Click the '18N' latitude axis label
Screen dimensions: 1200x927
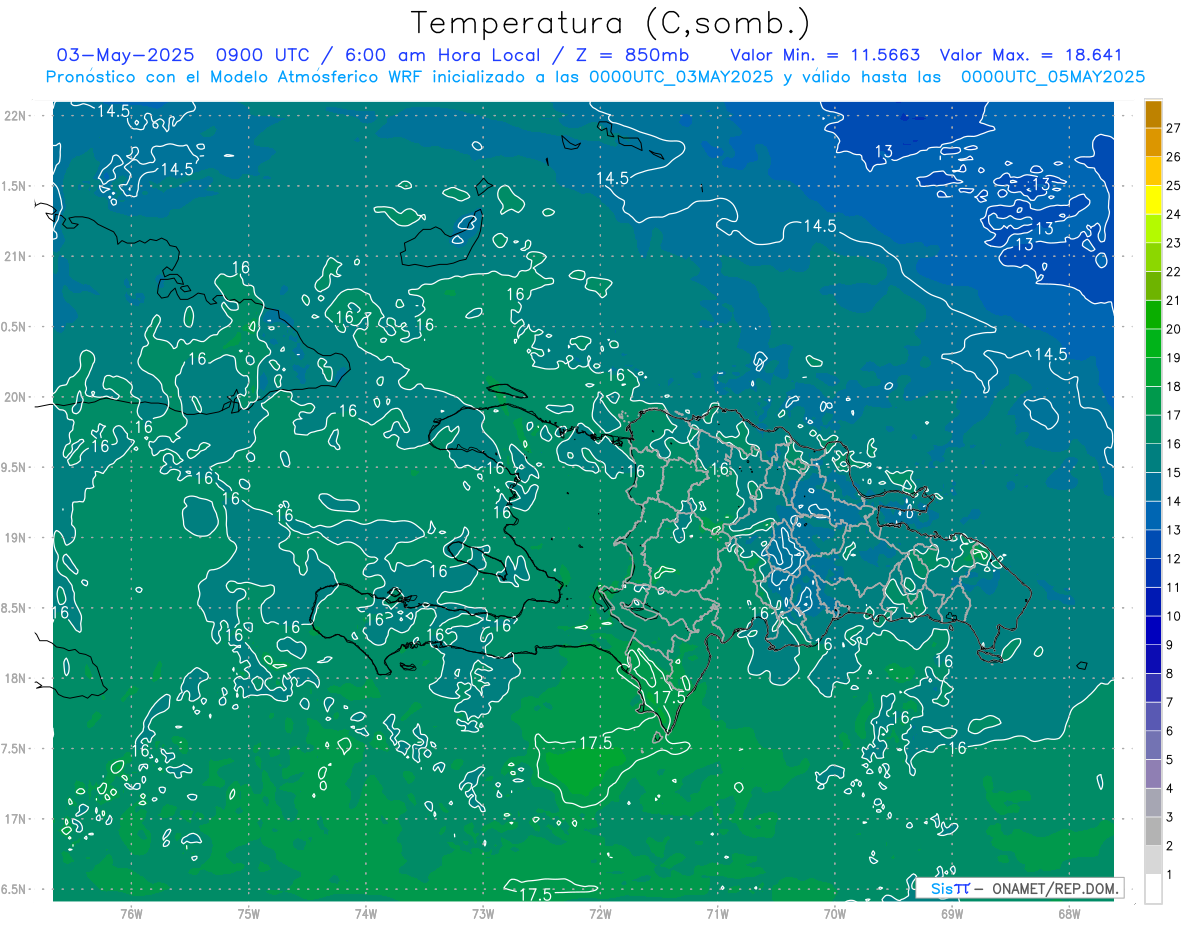[17, 679]
